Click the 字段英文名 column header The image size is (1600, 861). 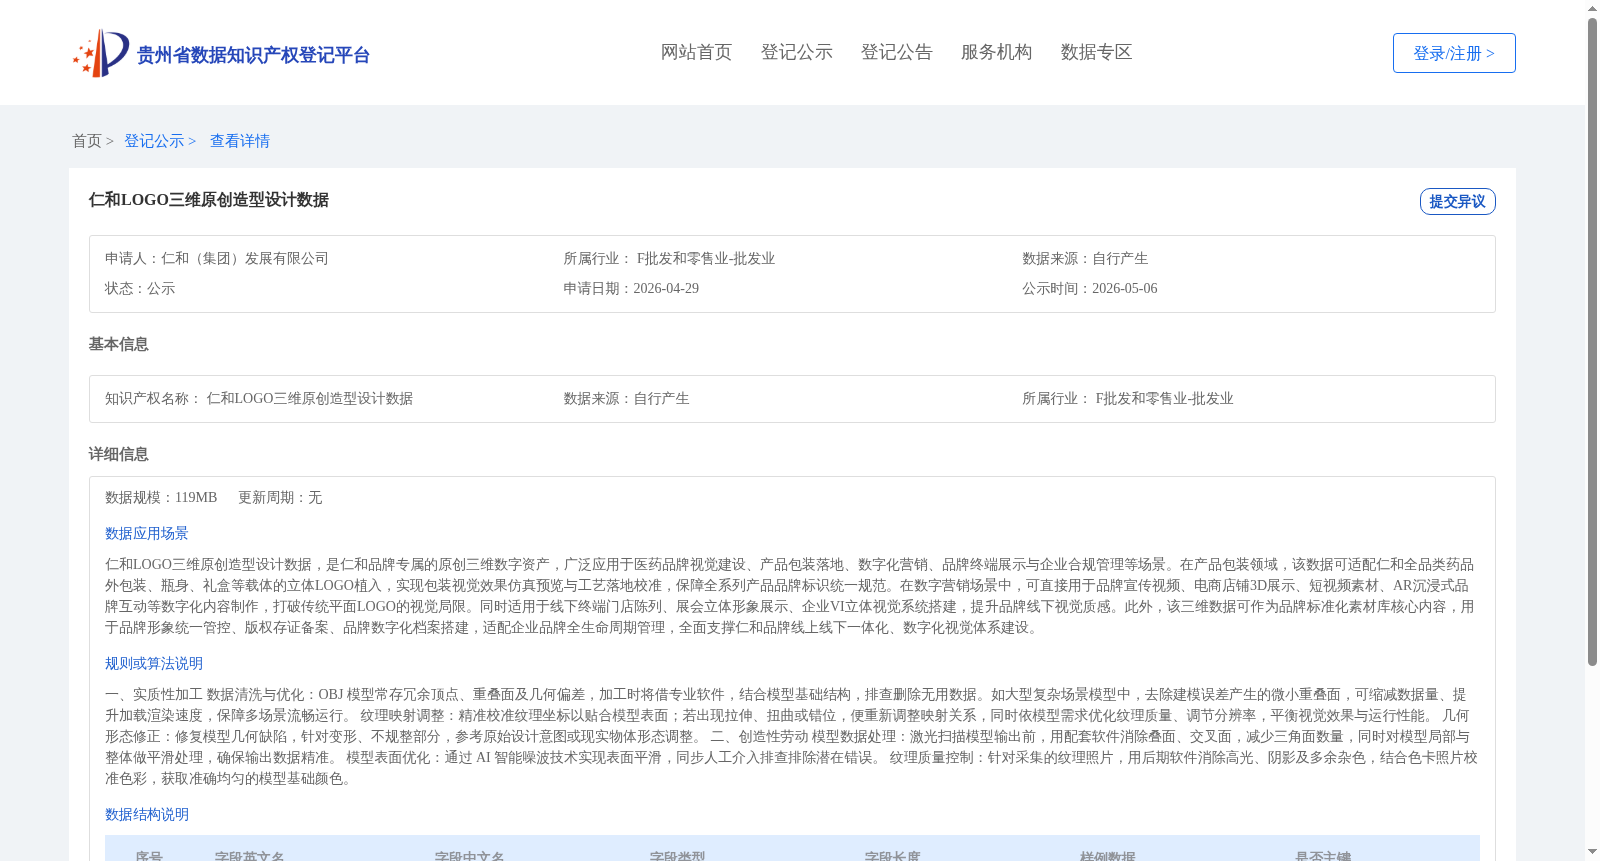pyautogui.click(x=250, y=856)
